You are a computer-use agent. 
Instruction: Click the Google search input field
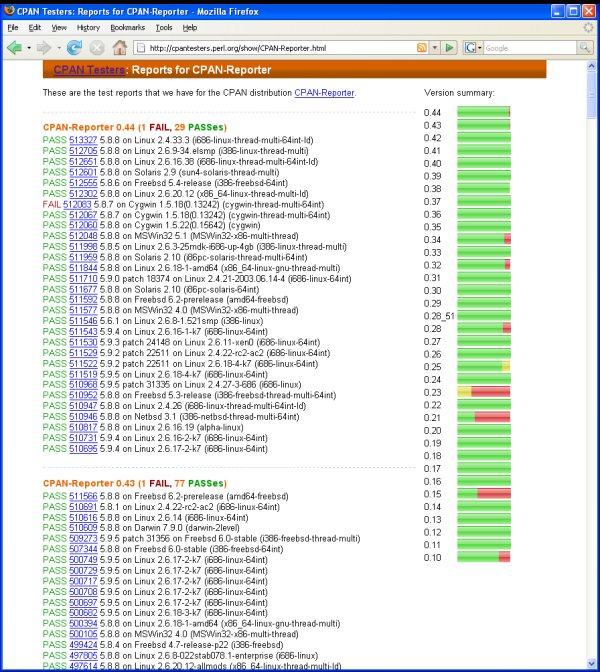click(530, 48)
